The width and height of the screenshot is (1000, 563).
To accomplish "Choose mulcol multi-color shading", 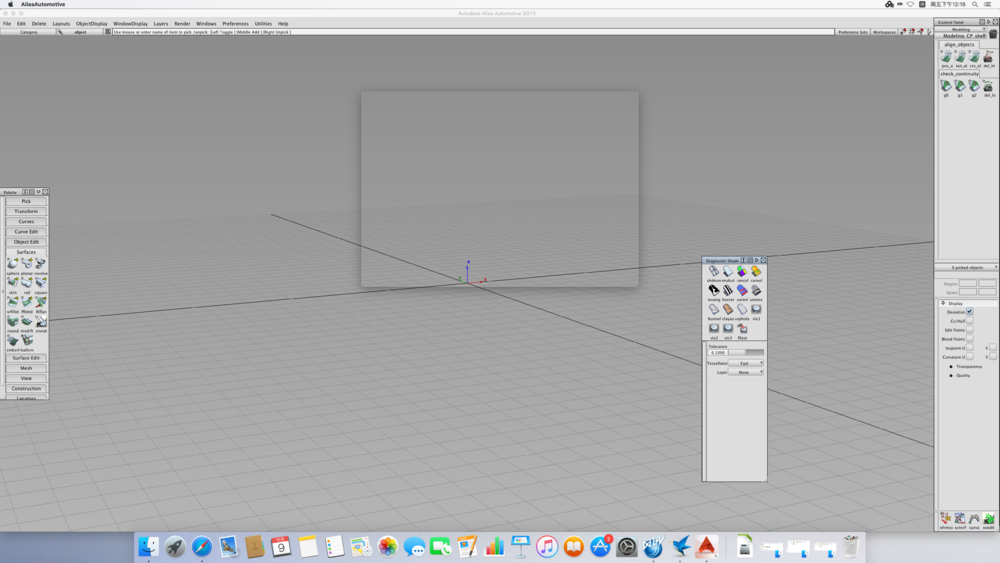I will [x=728, y=273].
